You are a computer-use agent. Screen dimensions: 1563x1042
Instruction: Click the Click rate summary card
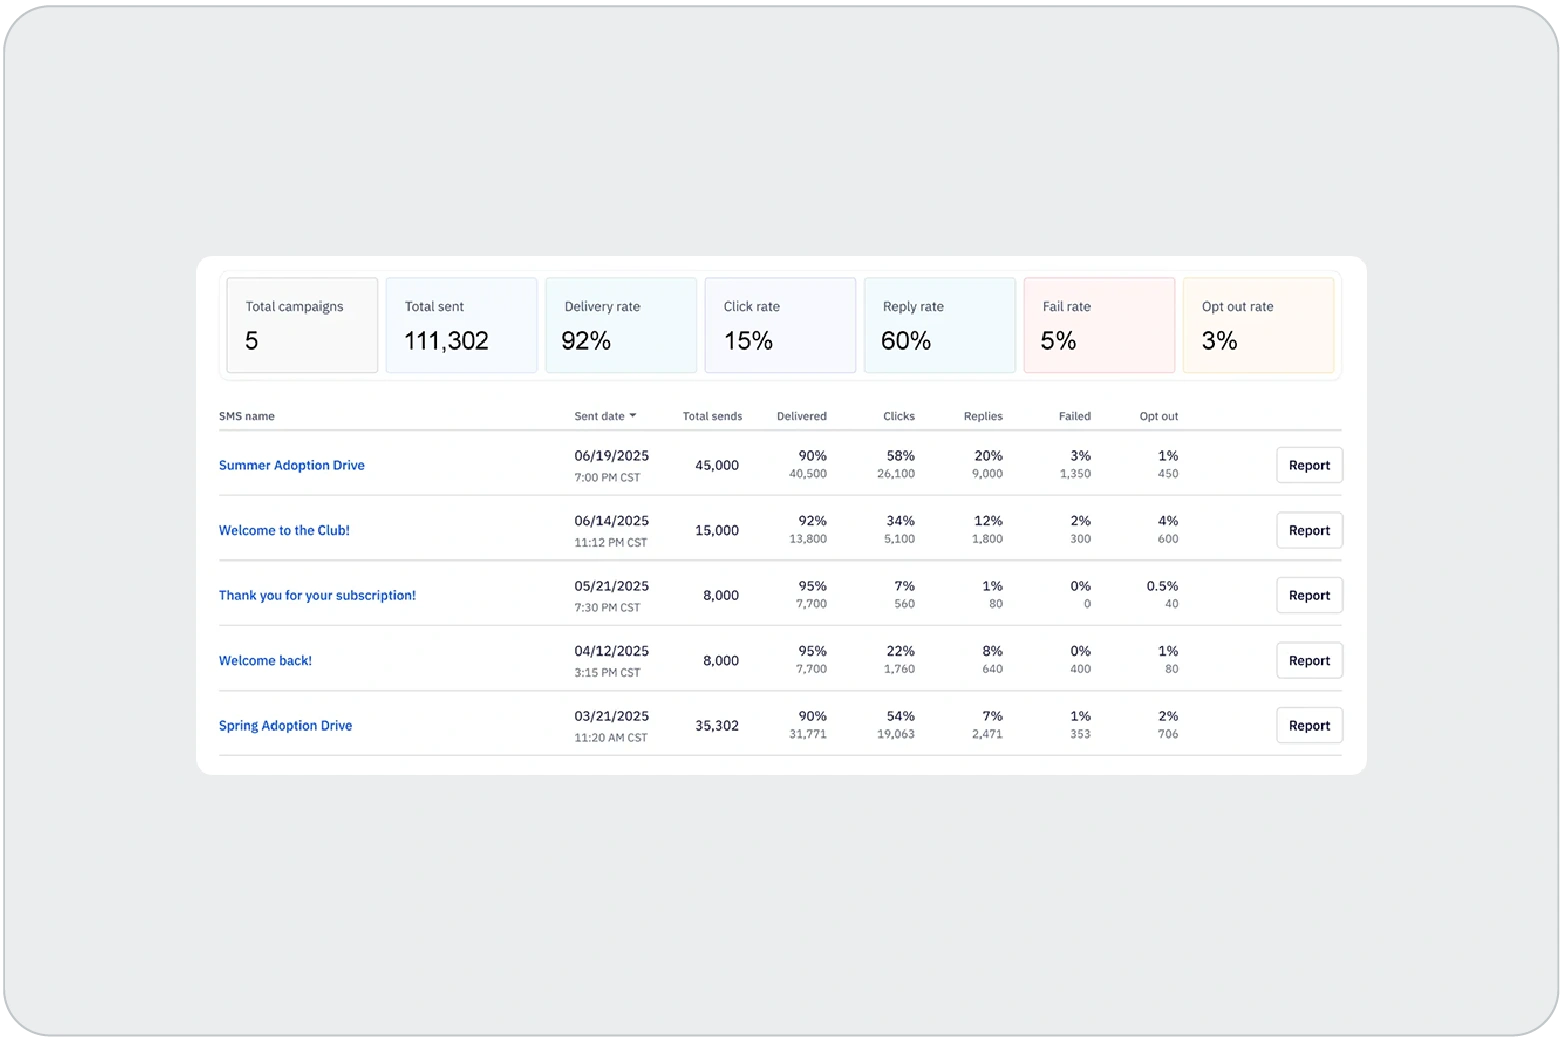pos(780,325)
